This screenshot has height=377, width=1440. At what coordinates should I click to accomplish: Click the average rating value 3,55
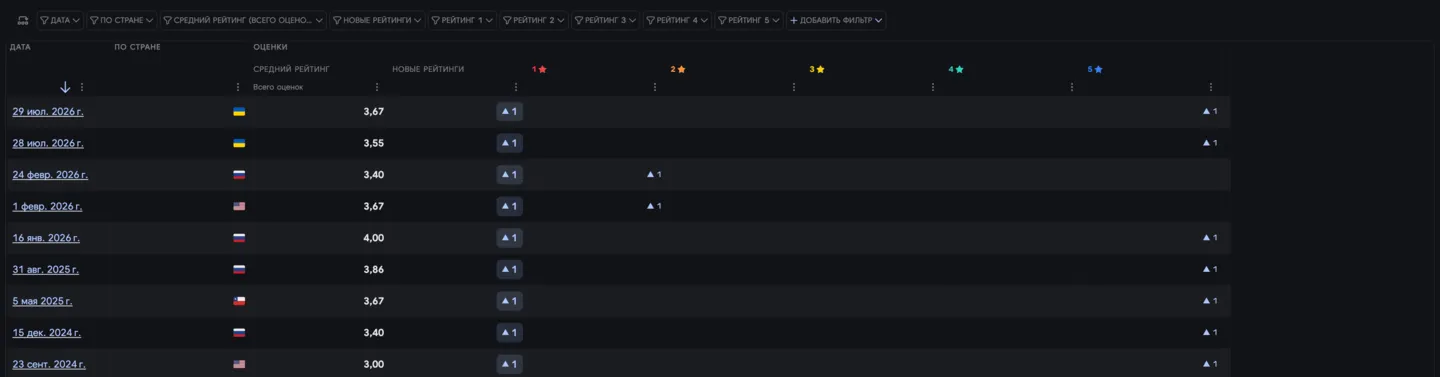click(374, 143)
